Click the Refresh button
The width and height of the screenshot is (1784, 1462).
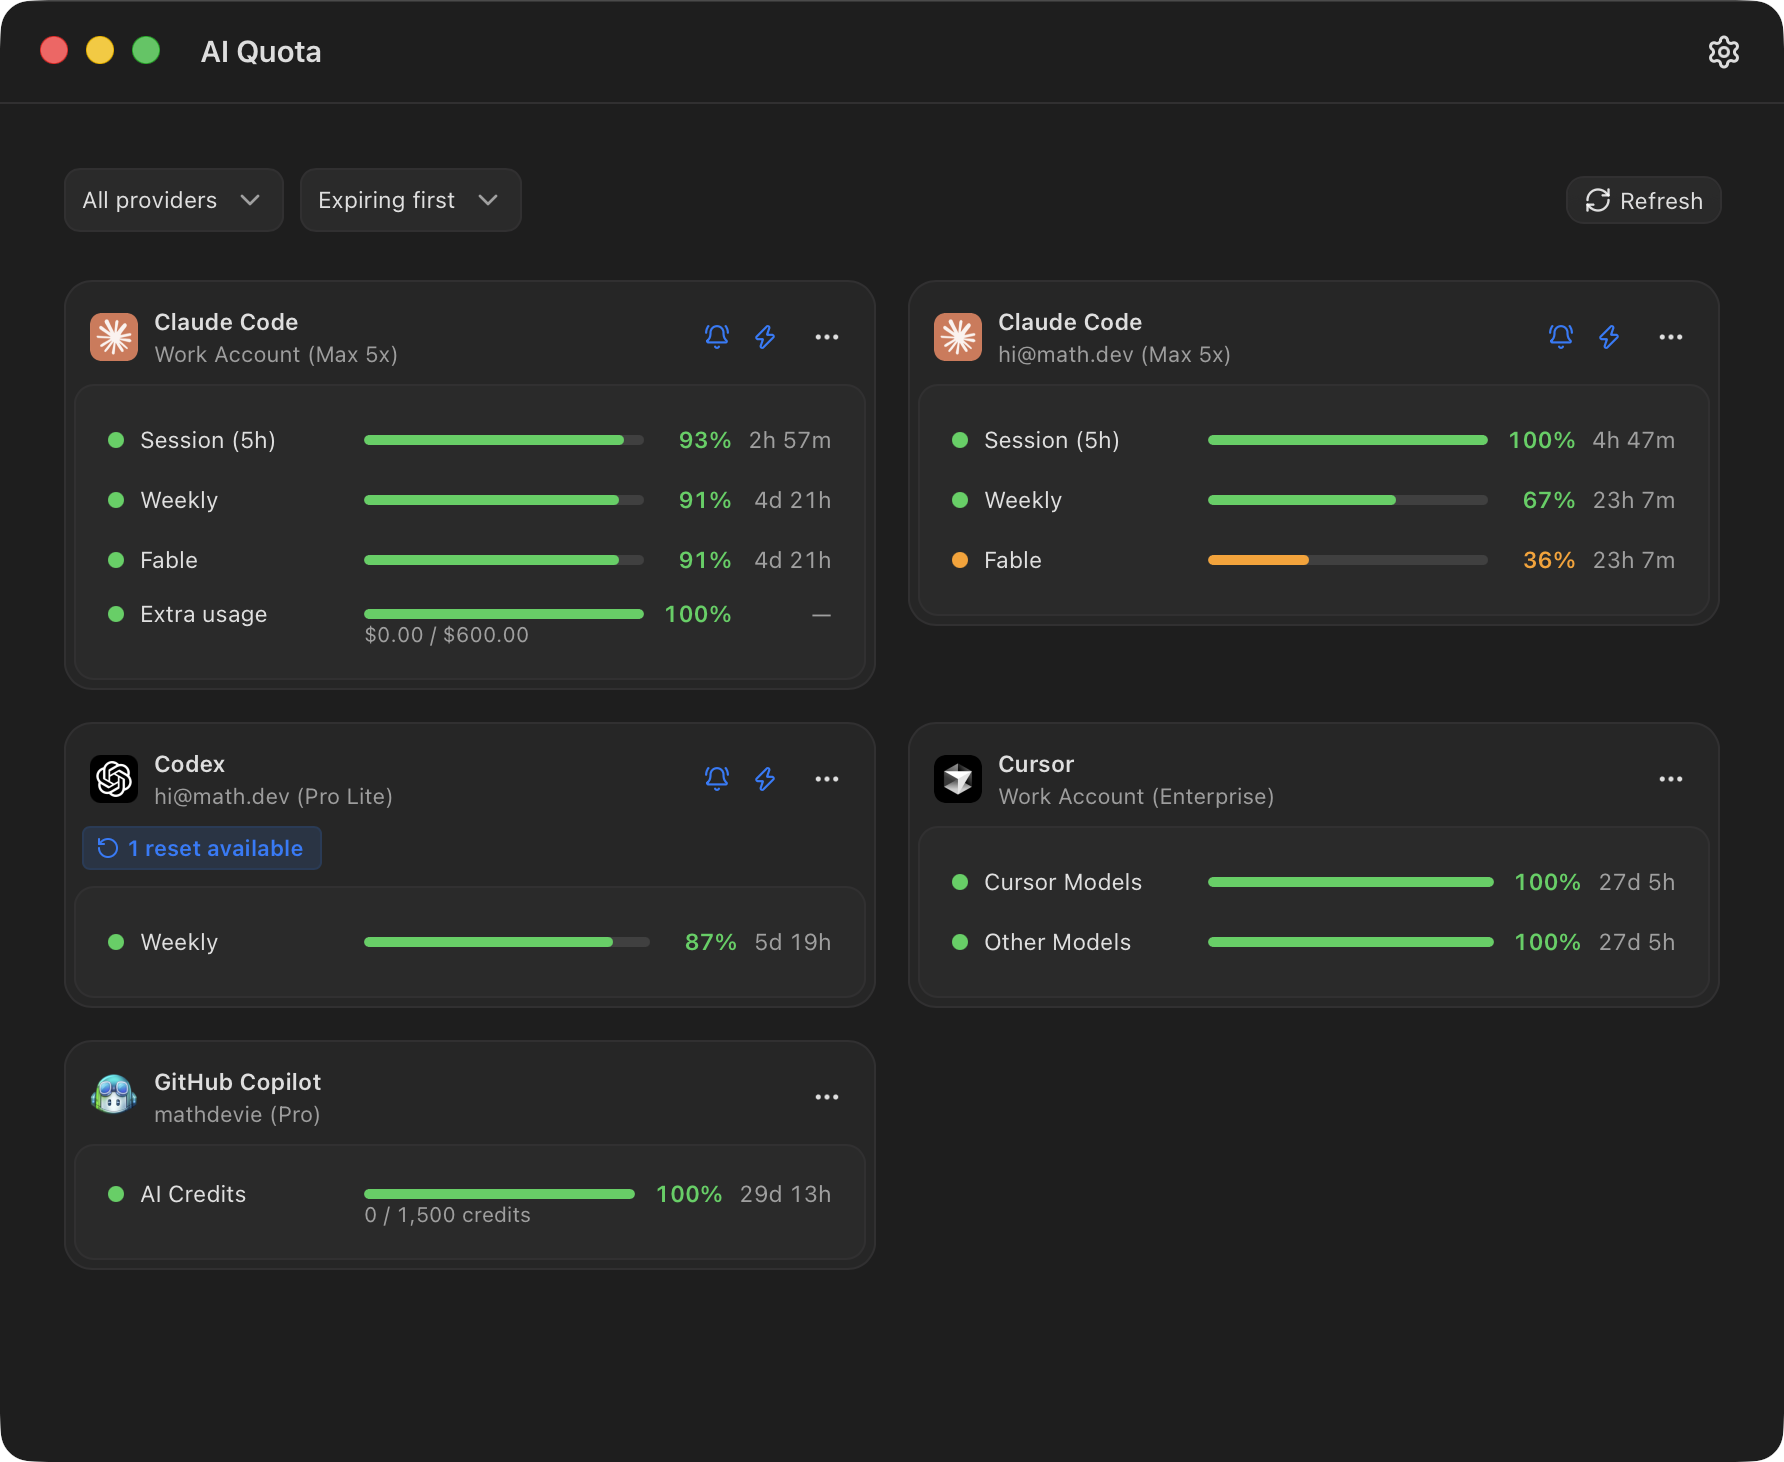click(1643, 200)
